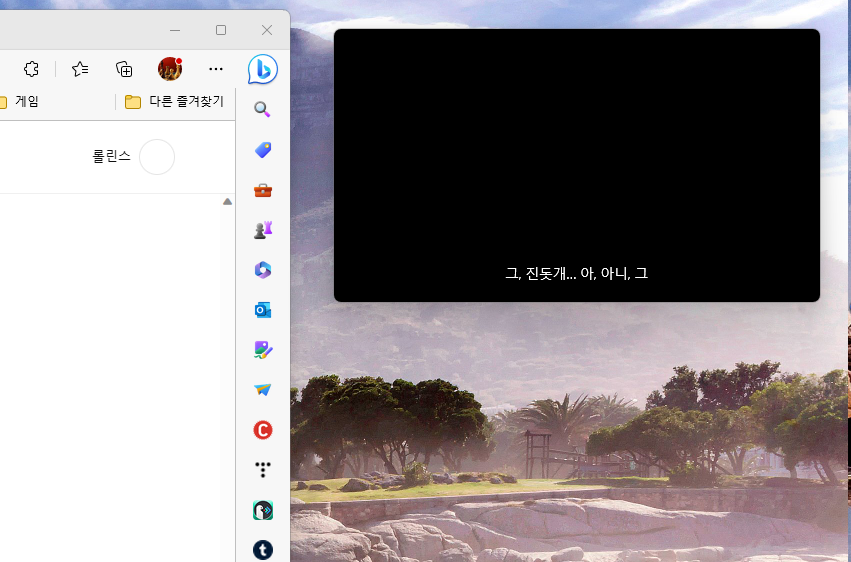The image size is (851, 562).
Task: Open the sidebar Search magnifier icon
Action: (263, 110)
